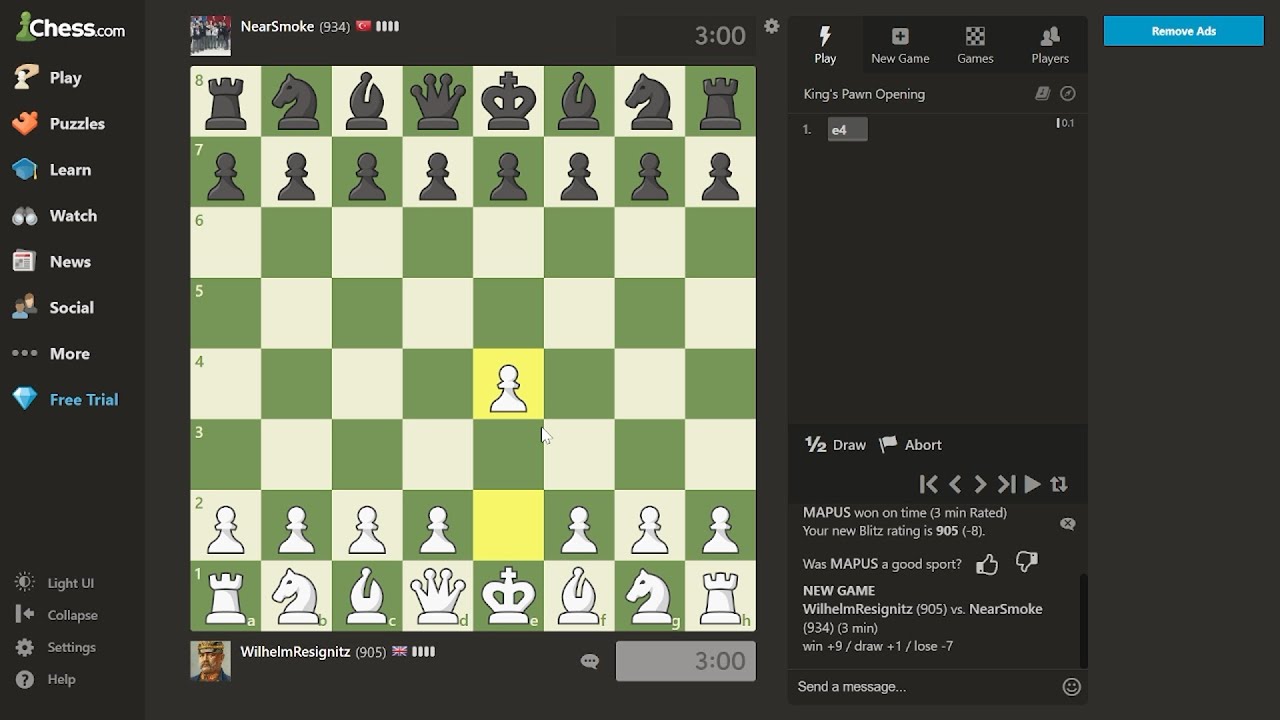The width and height of the screenshot is (1280, 720).
Task: Offer a Draw
Action: 836,445
